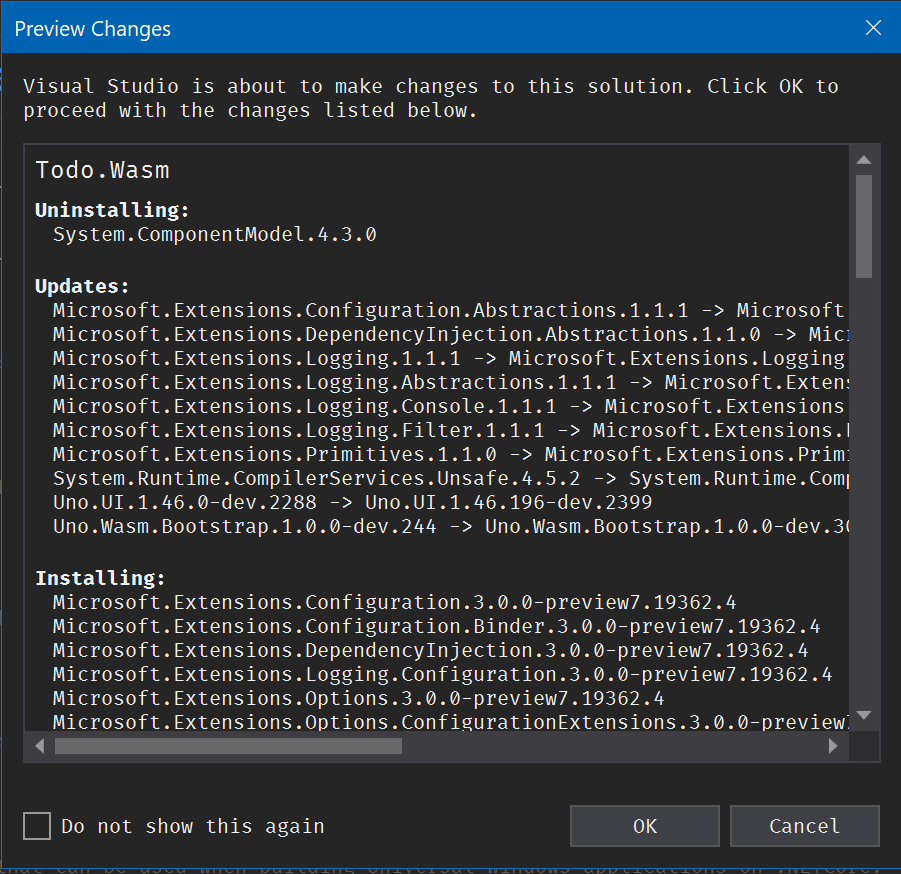Click the 'Installing:' section label
901x874 pixels.
tap(100, 578)
